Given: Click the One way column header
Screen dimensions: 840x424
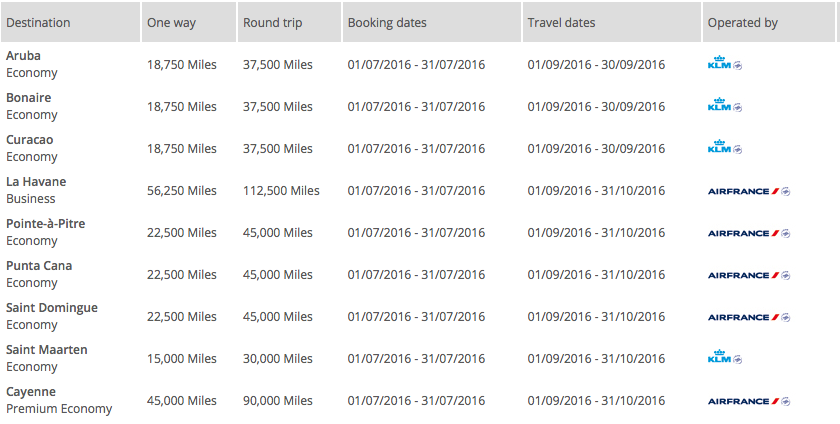Looking at the screenshot, I should tap(169, 23).
